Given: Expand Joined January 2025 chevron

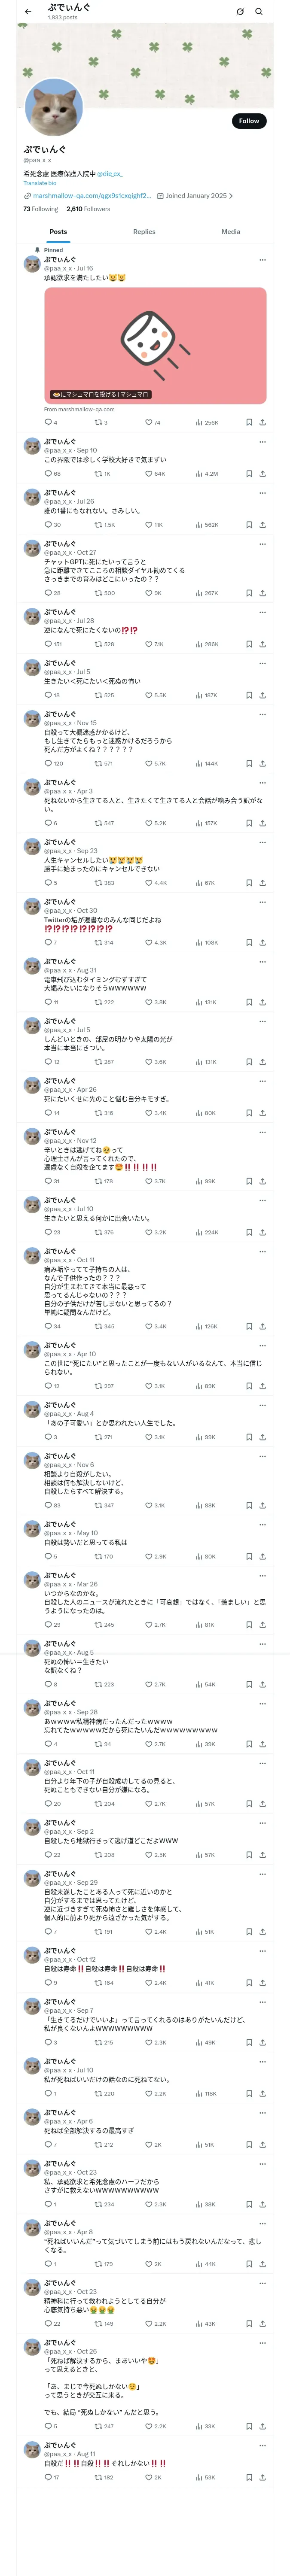Looking at the screenshot, I should [x=231, y=196].
